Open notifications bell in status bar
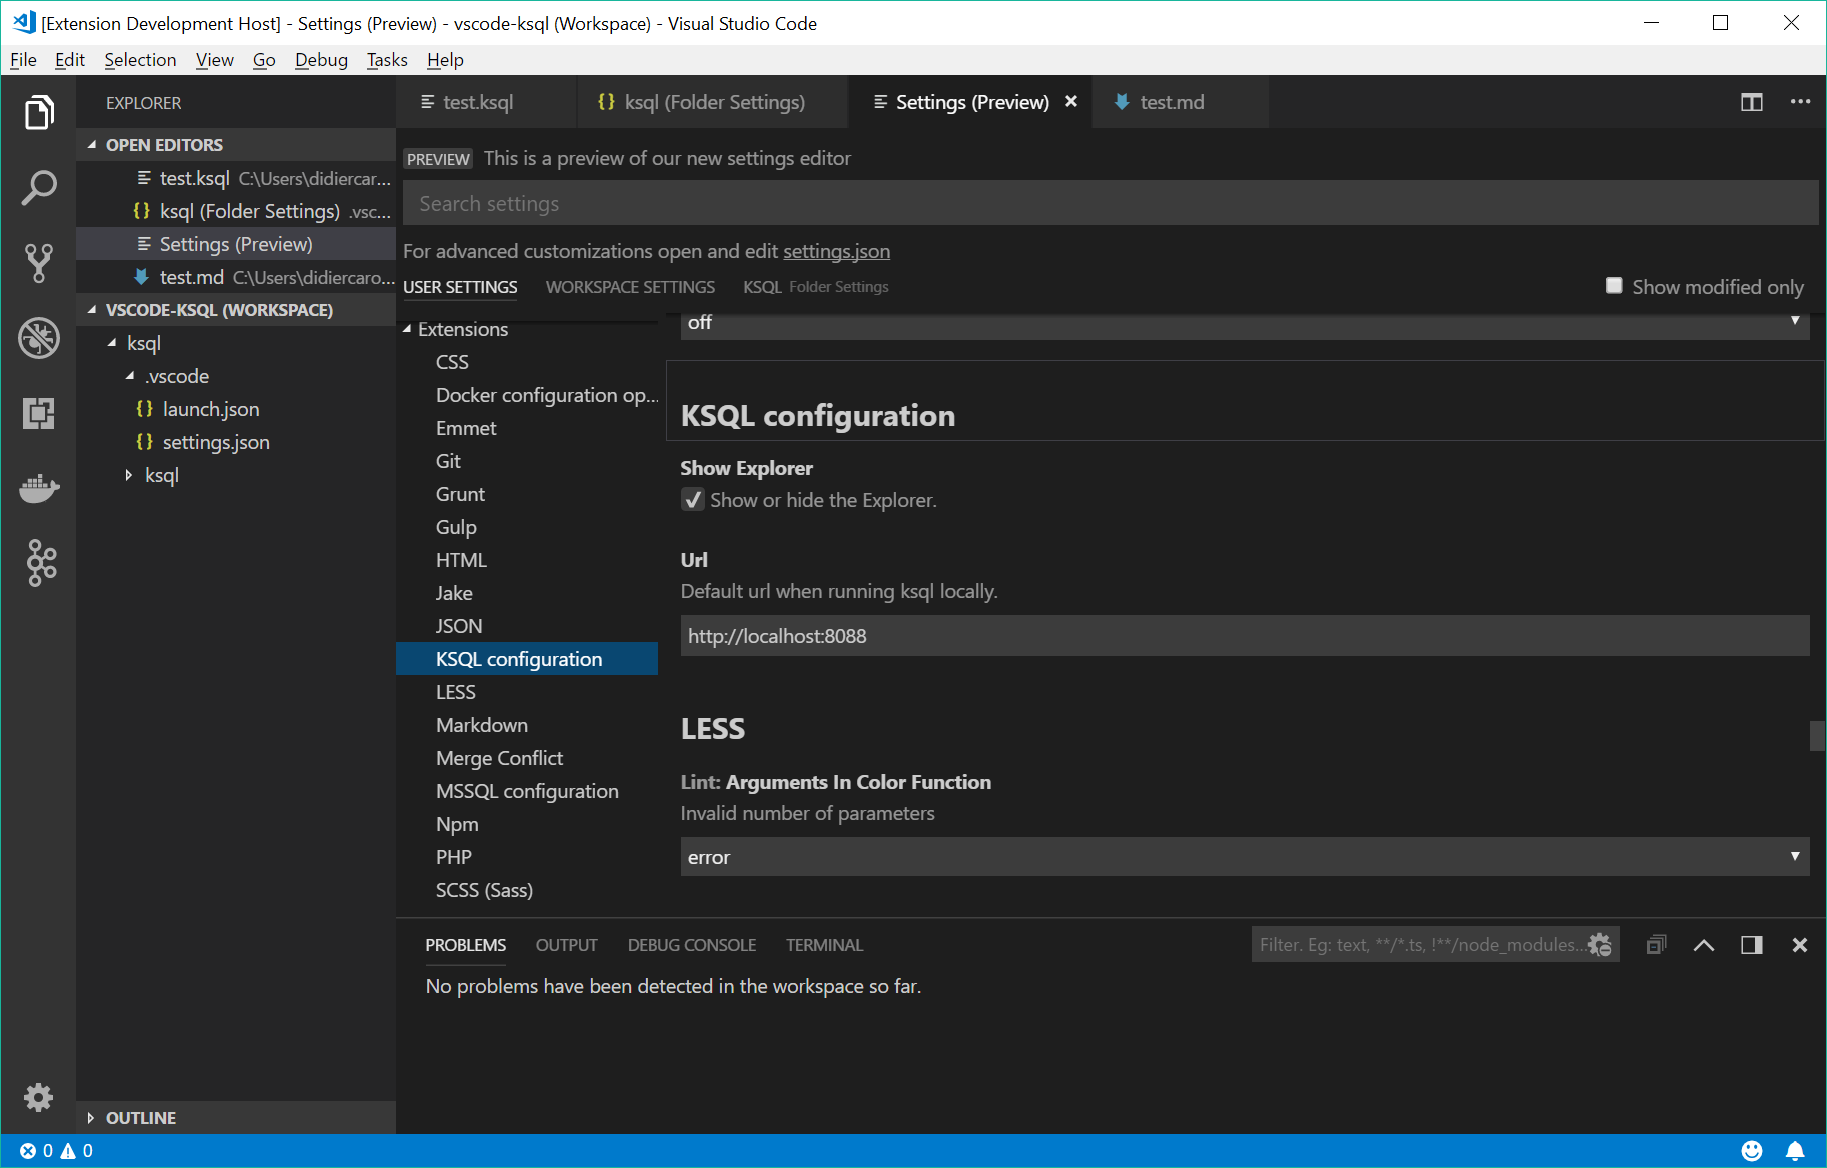Screen dimensions: 1827x1168 point(1796,1151)
